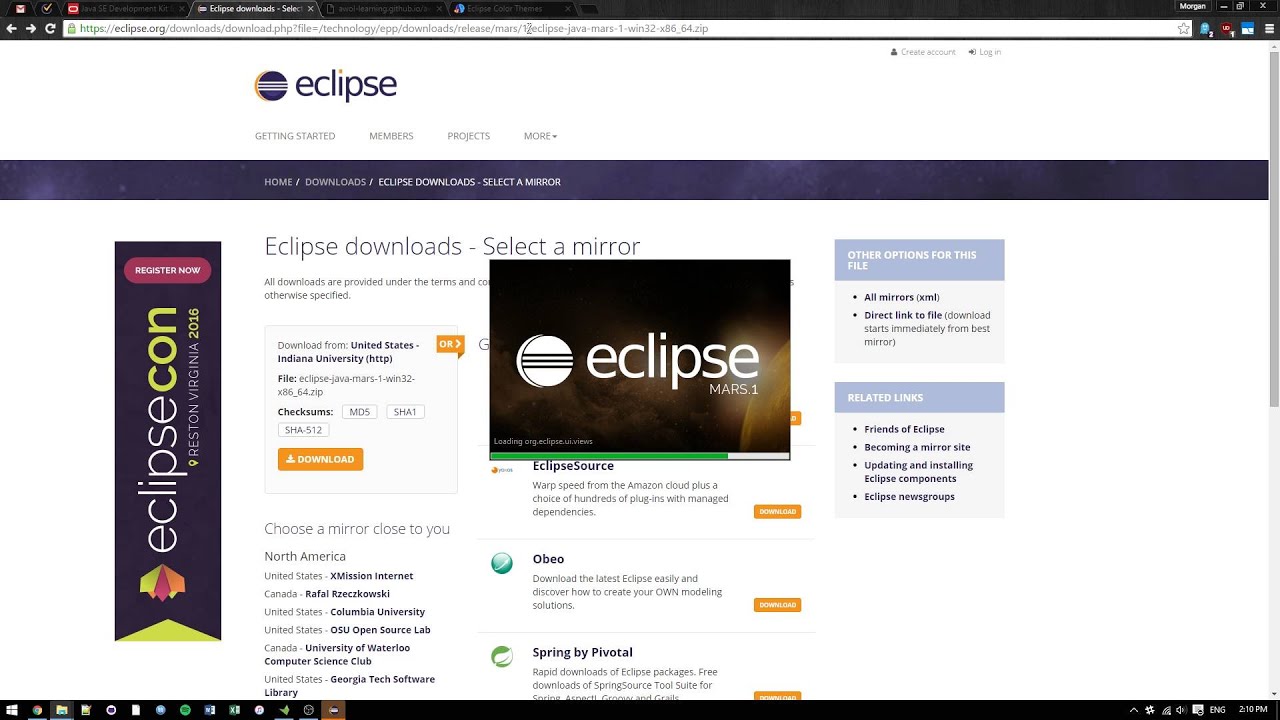The image size is (1280, 720).
Task: Switch to the Java SE Development Kit tab
Action: click(124, 8)
